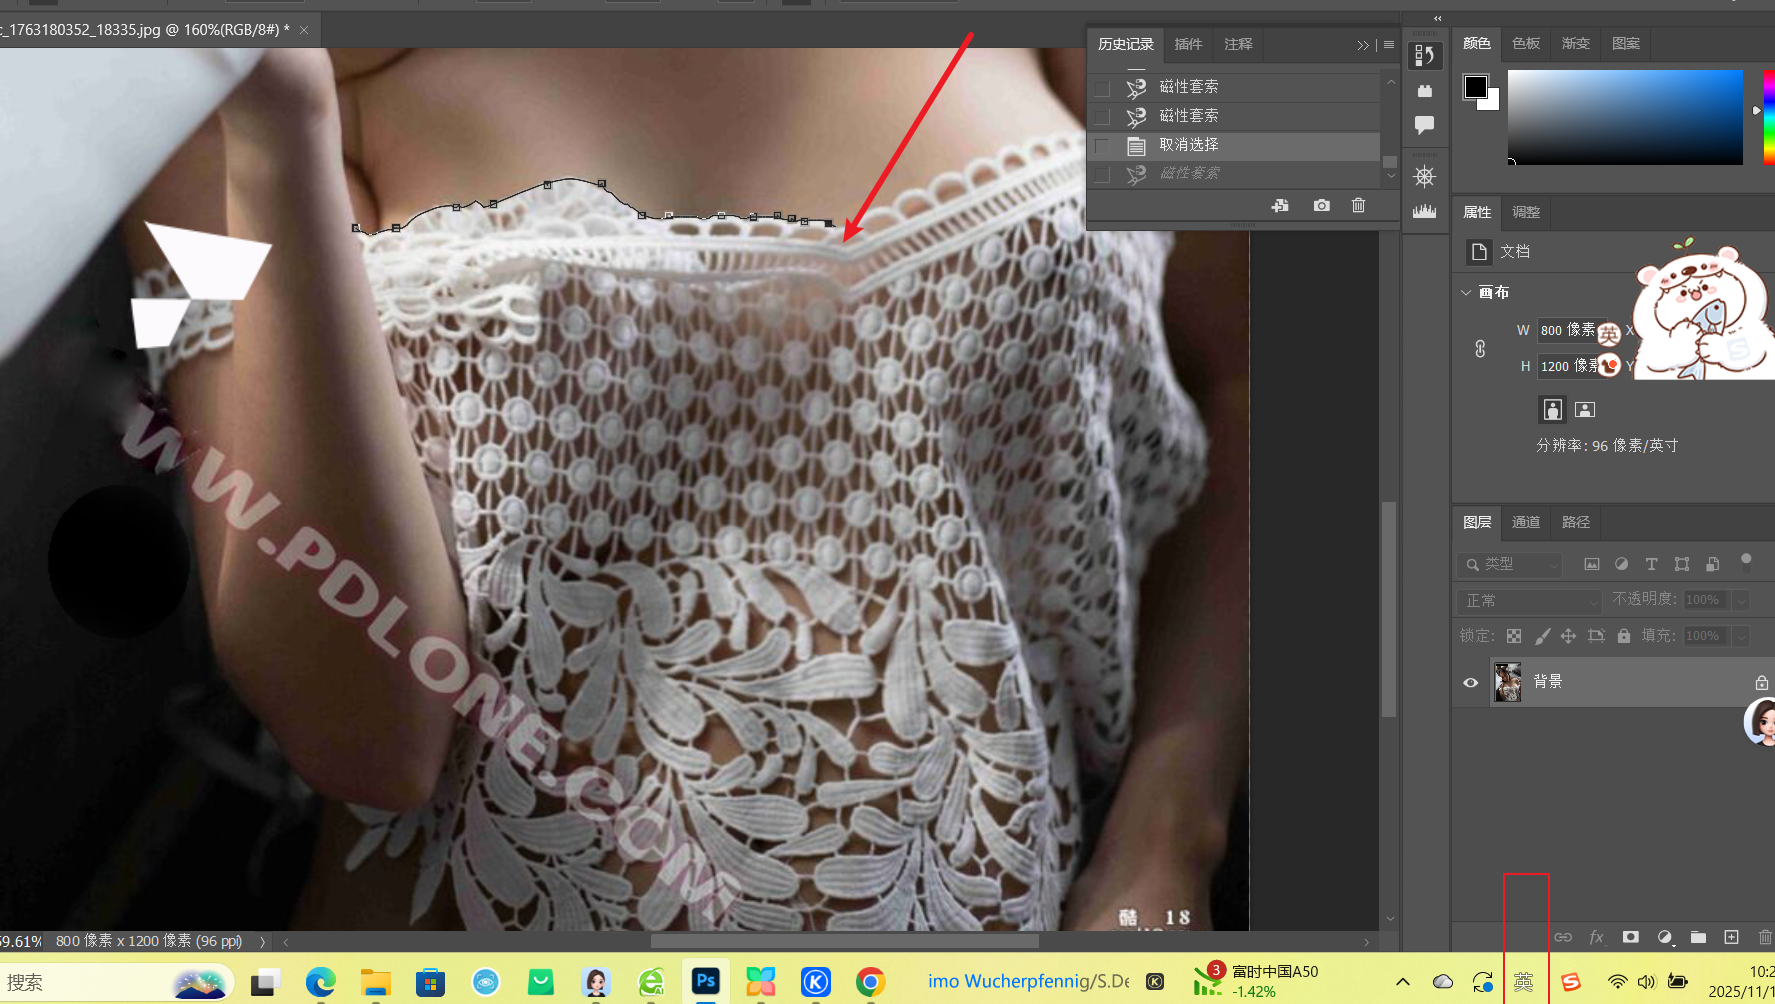Filter layers by type layers icon
The width and height of the screenshot is (1775, 1004).
pos(1651,564)
